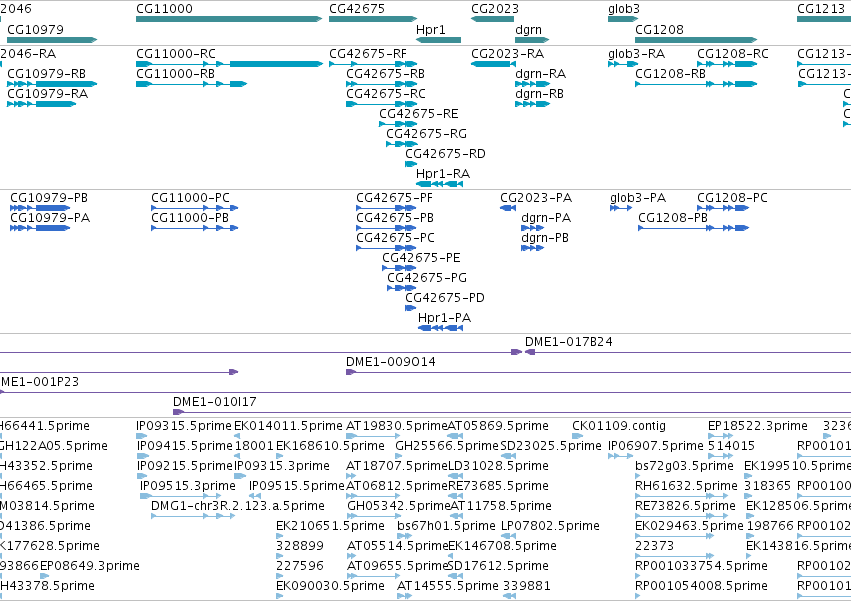Click the DME1-010I17 clone label

[215, 402]
